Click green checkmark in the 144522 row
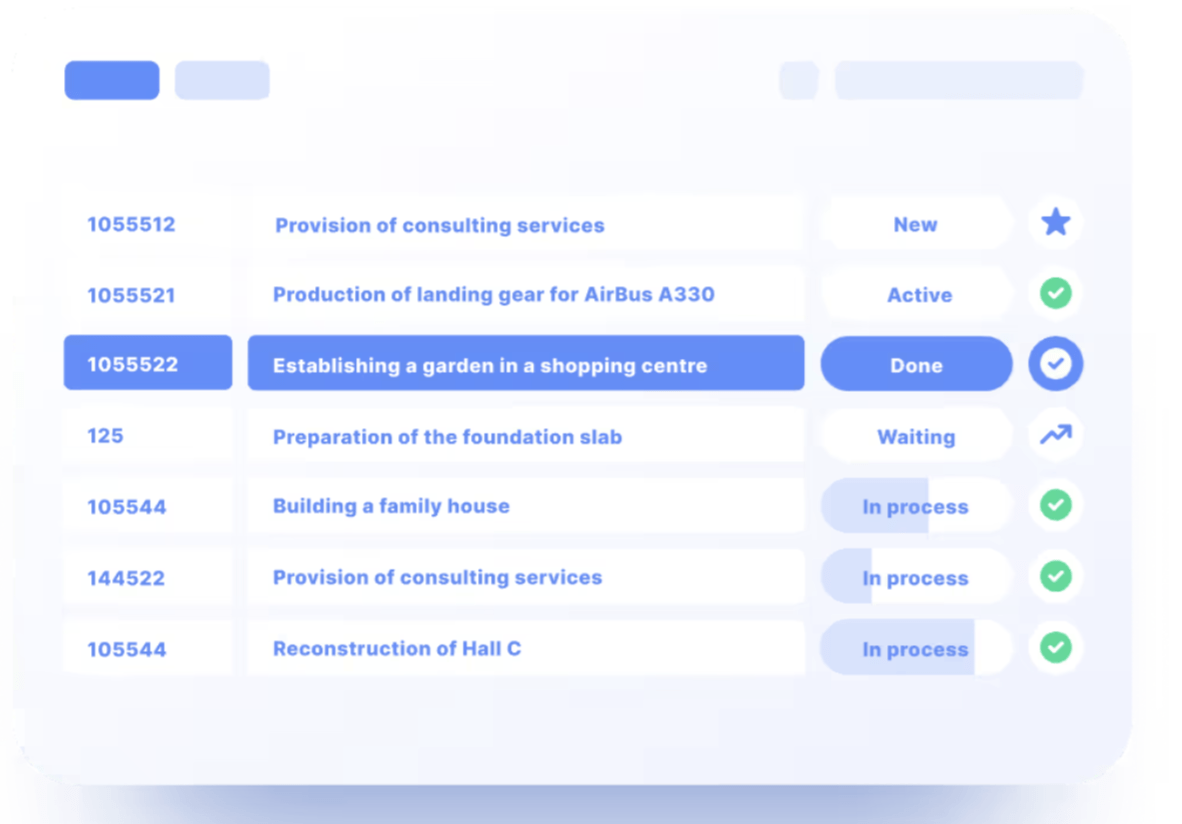This screenshot has height=824, width=1182. tap(1055, 576)
